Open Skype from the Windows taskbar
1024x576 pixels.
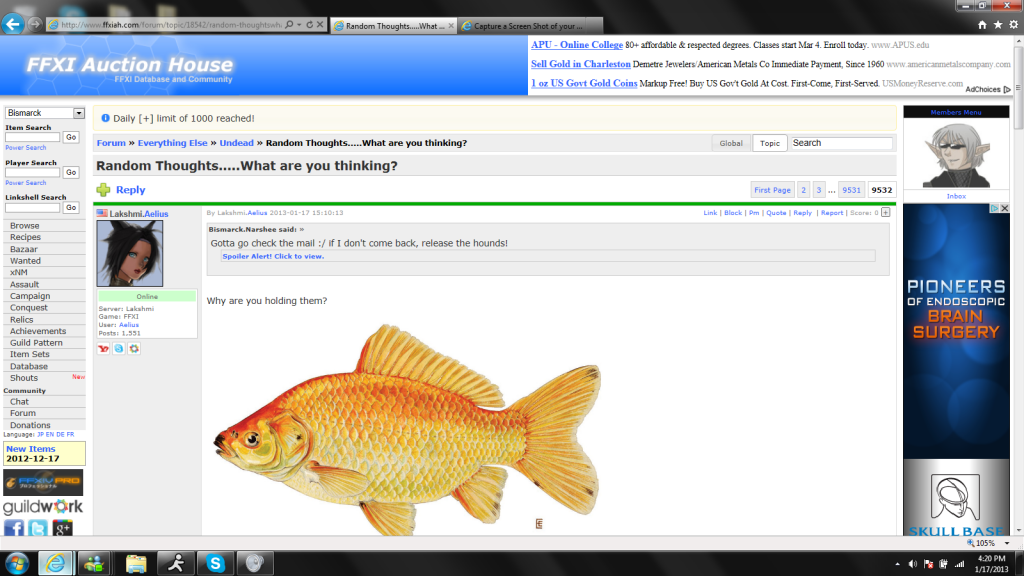(215, 563)
